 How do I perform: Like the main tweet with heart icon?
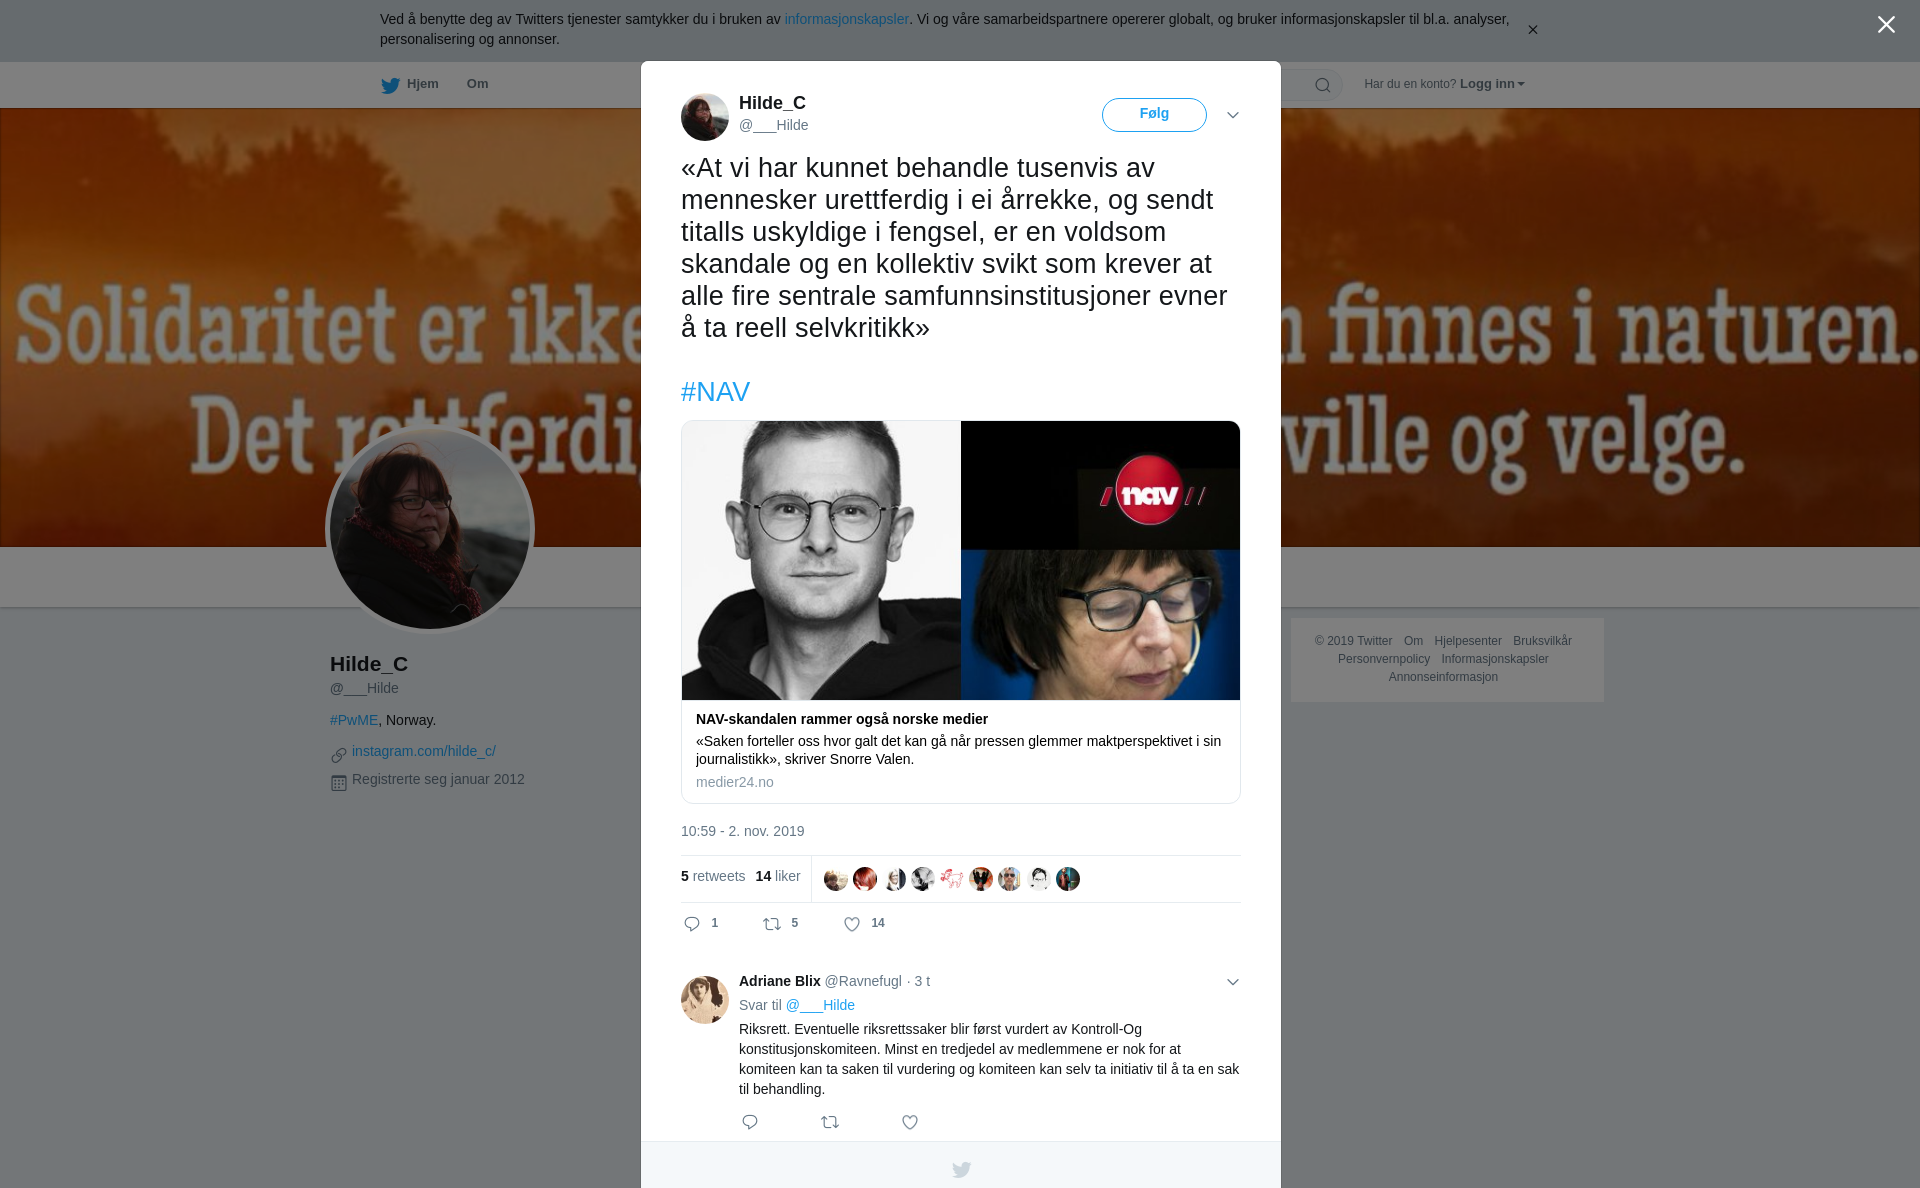pos(852,924)
